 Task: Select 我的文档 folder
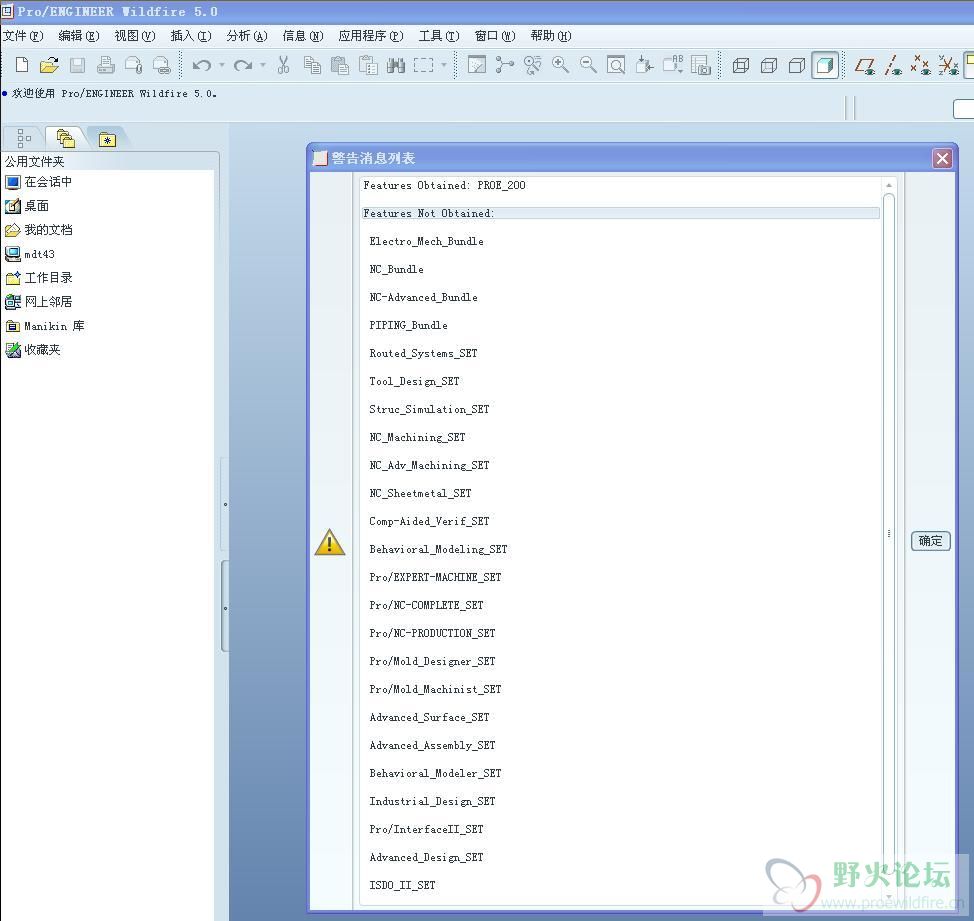[x=39, y=230]
